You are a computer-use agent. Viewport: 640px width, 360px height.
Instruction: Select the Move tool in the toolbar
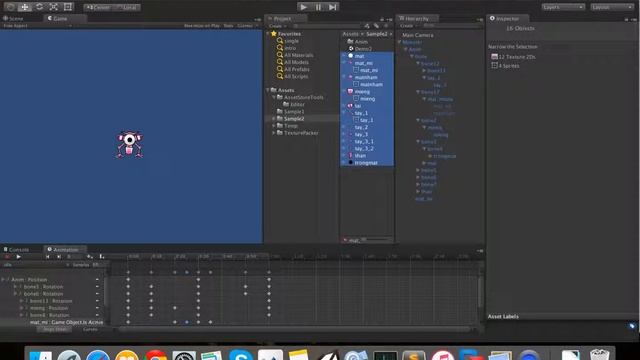click(24, 7)
